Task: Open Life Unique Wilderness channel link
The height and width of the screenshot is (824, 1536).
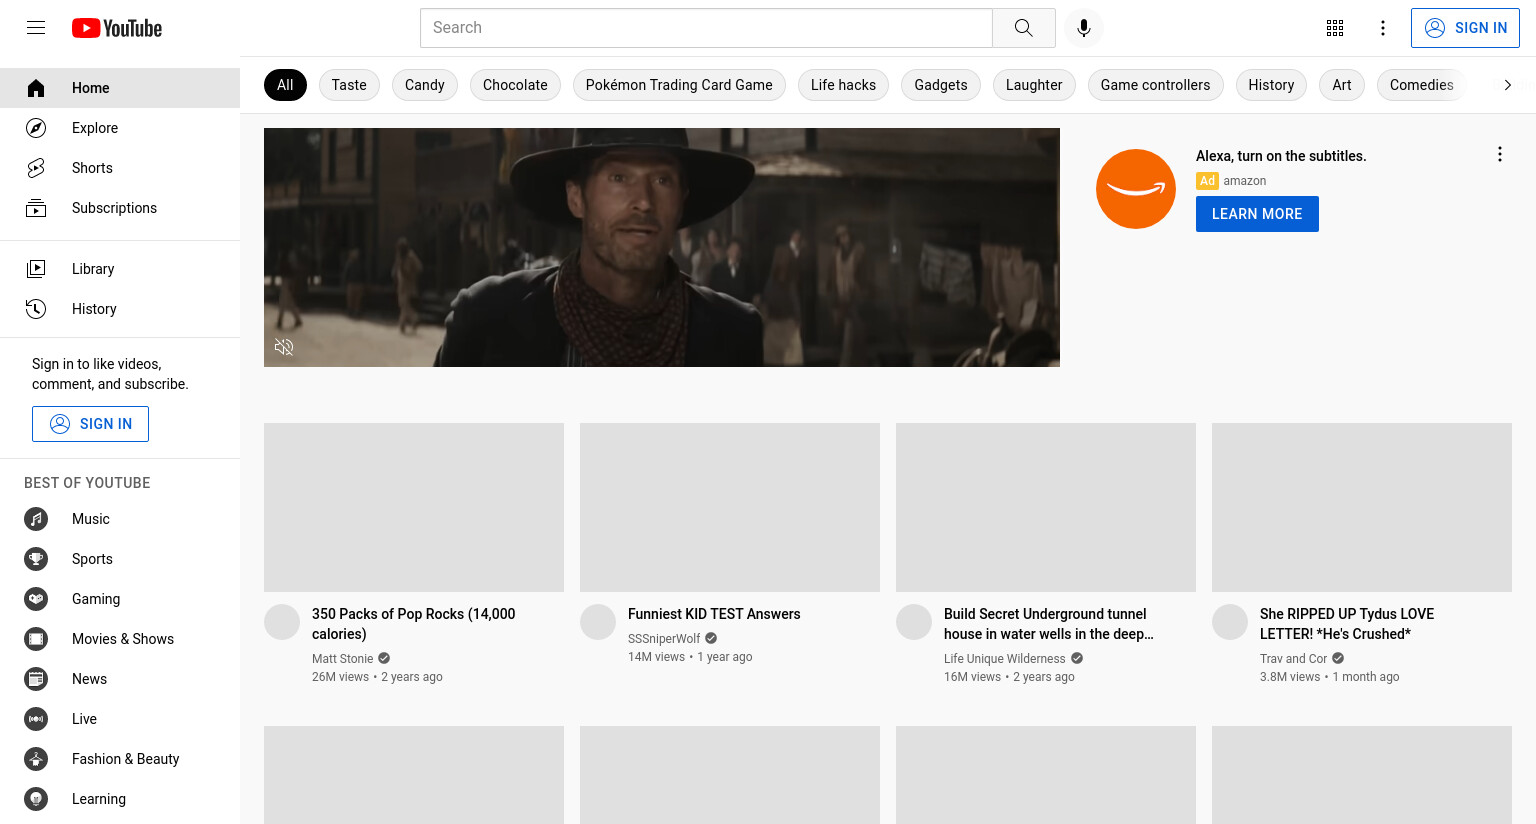Action: click(x=1004, y=659)
